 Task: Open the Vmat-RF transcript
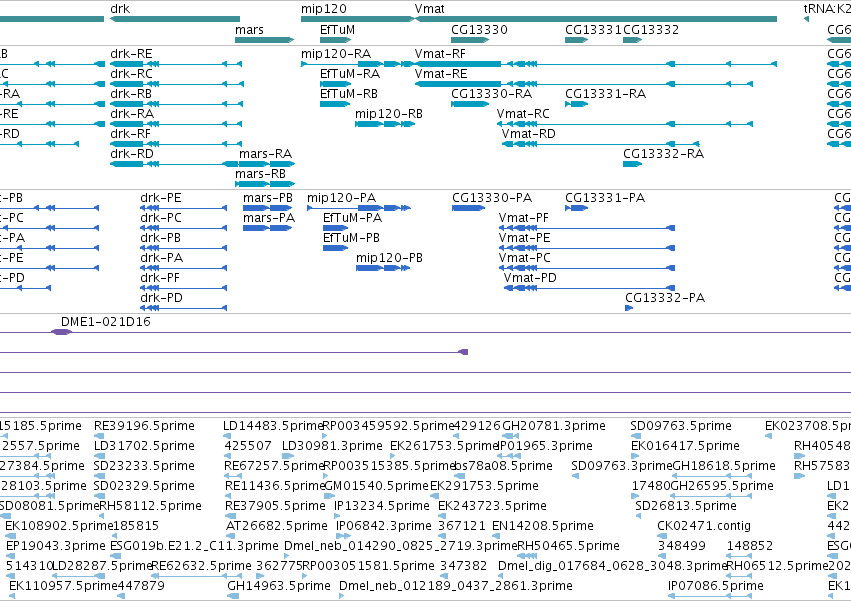tap(596, 64)
